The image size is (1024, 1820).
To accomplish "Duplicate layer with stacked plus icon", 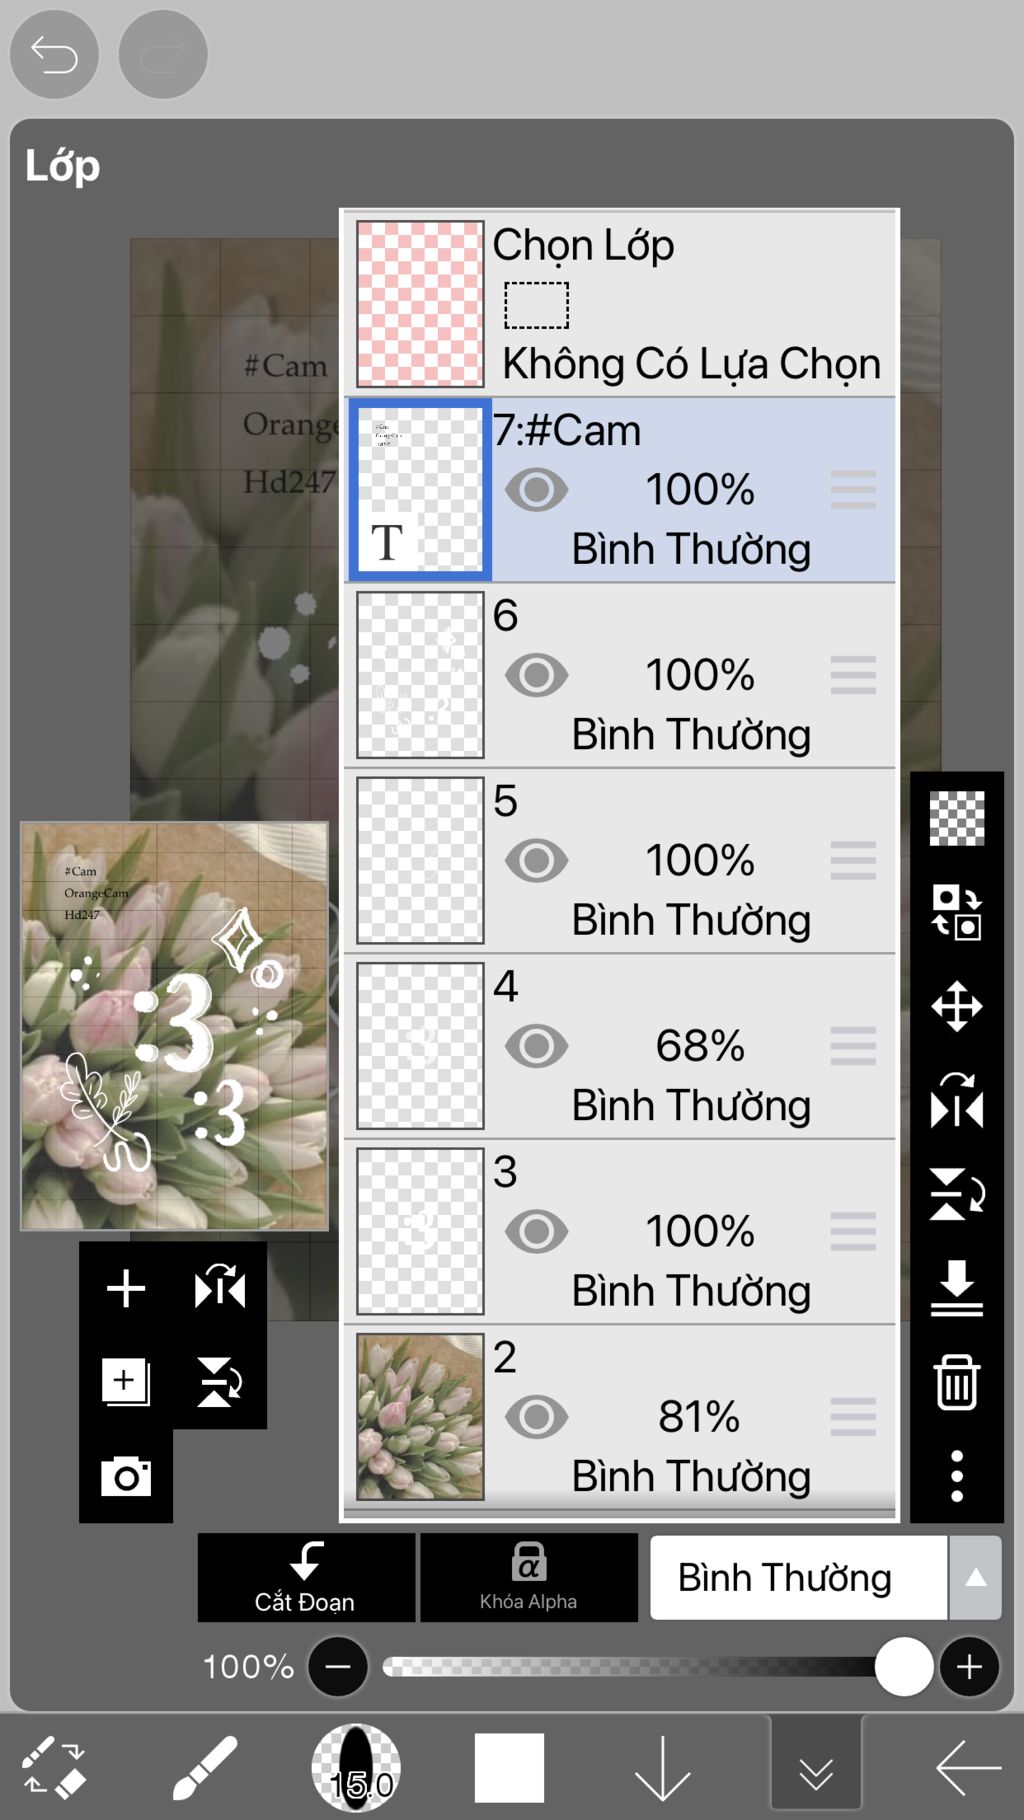I will [126, 1382].
